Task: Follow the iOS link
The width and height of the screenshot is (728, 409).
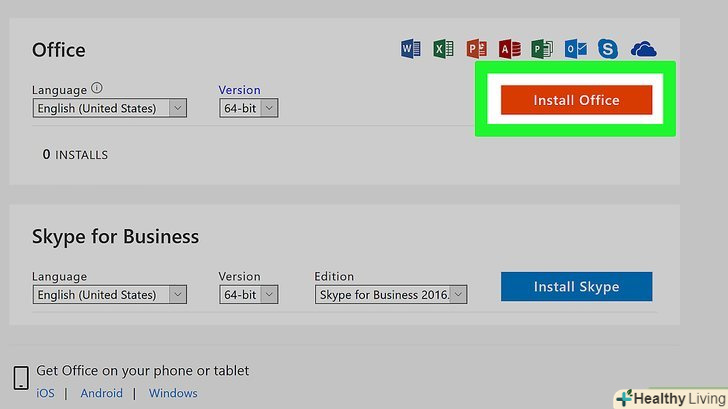Action: tap(46, 393)
